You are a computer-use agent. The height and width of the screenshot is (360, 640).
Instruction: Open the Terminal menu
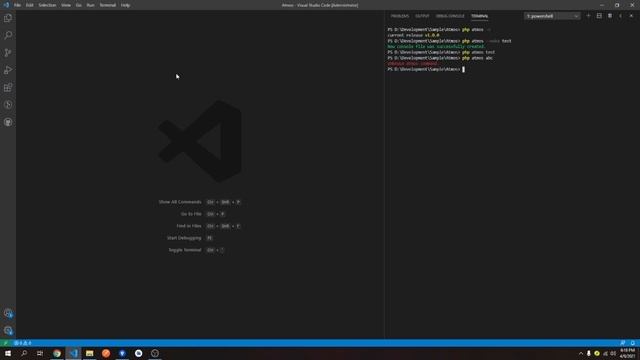107,5
